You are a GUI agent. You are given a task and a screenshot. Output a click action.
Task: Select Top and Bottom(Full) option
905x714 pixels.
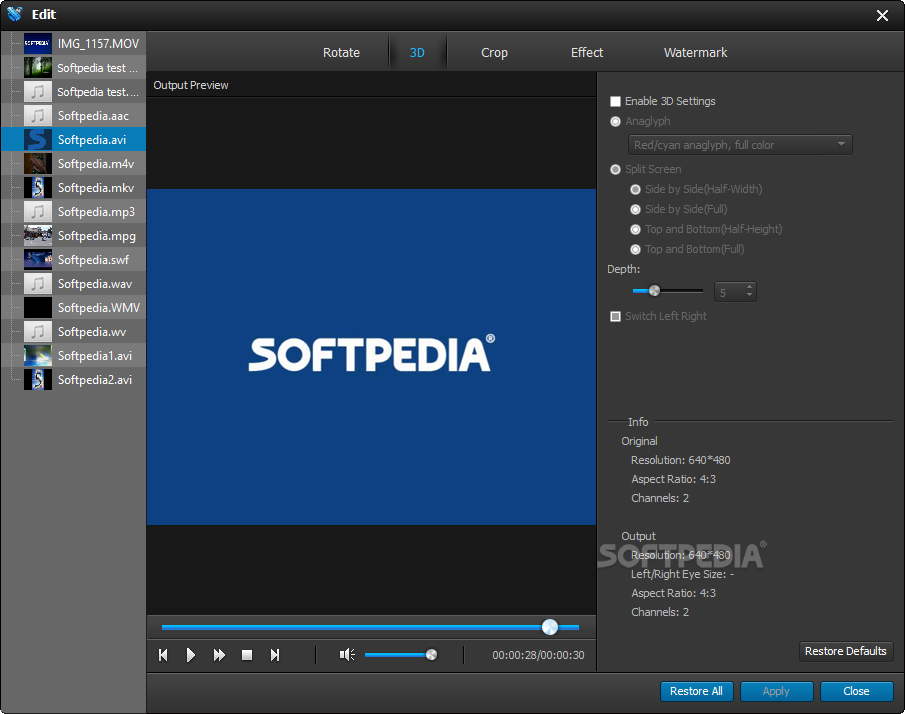635,249
